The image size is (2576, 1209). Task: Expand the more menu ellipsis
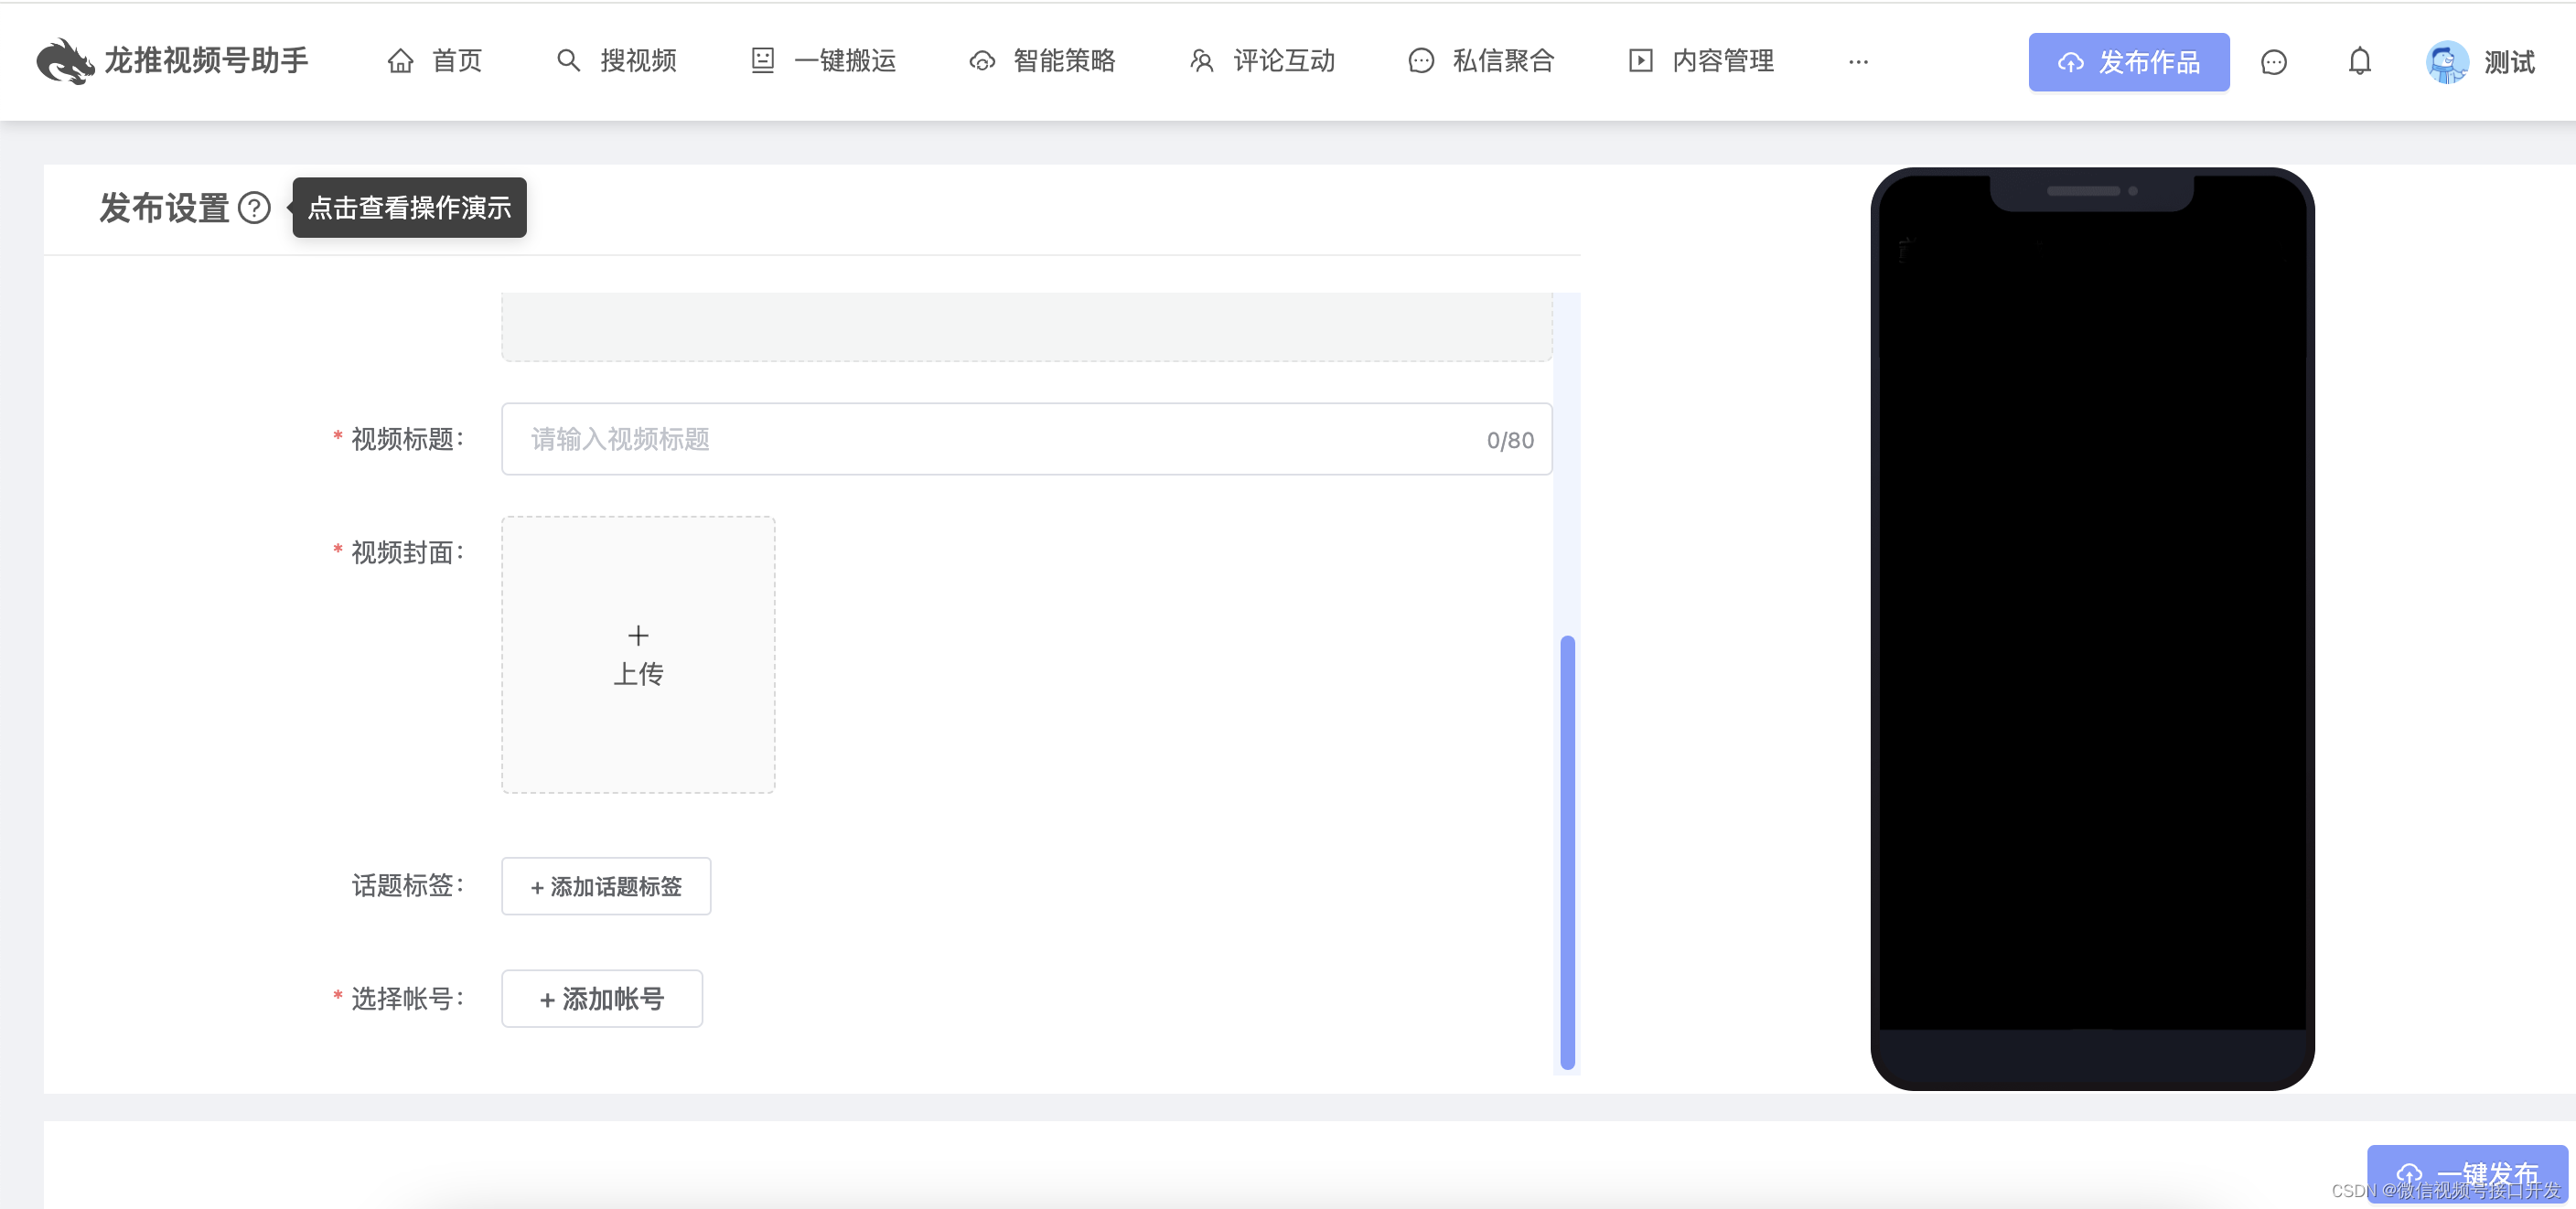(x=1858, y=62)
